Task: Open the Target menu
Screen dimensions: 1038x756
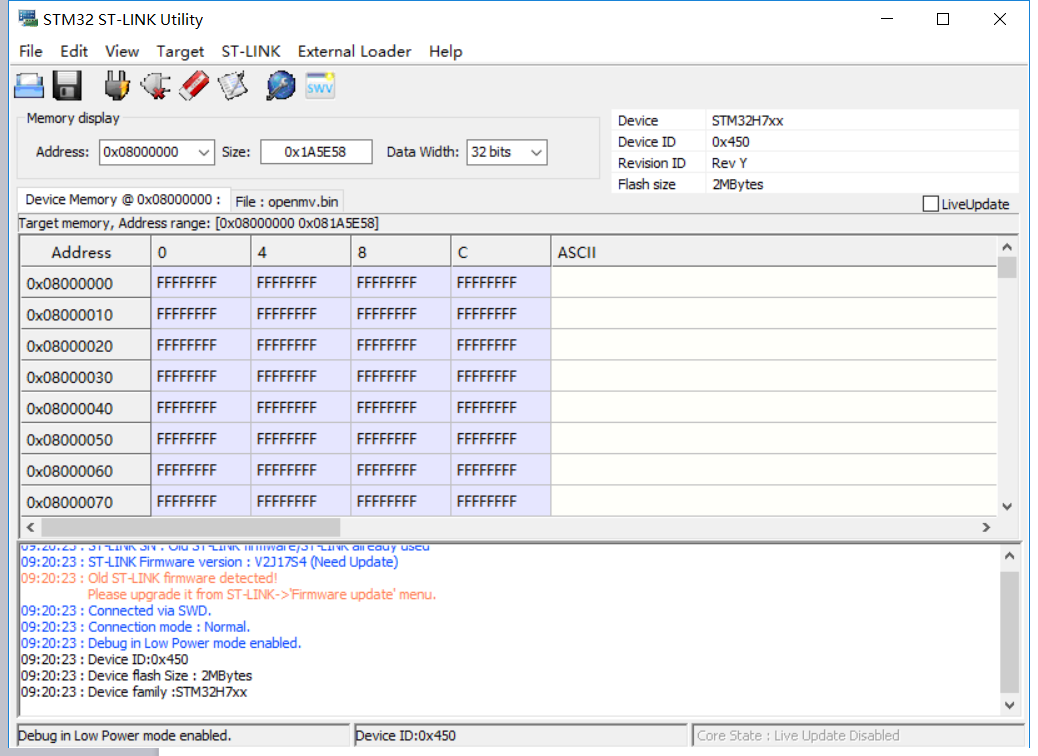Action: point(180,52)
